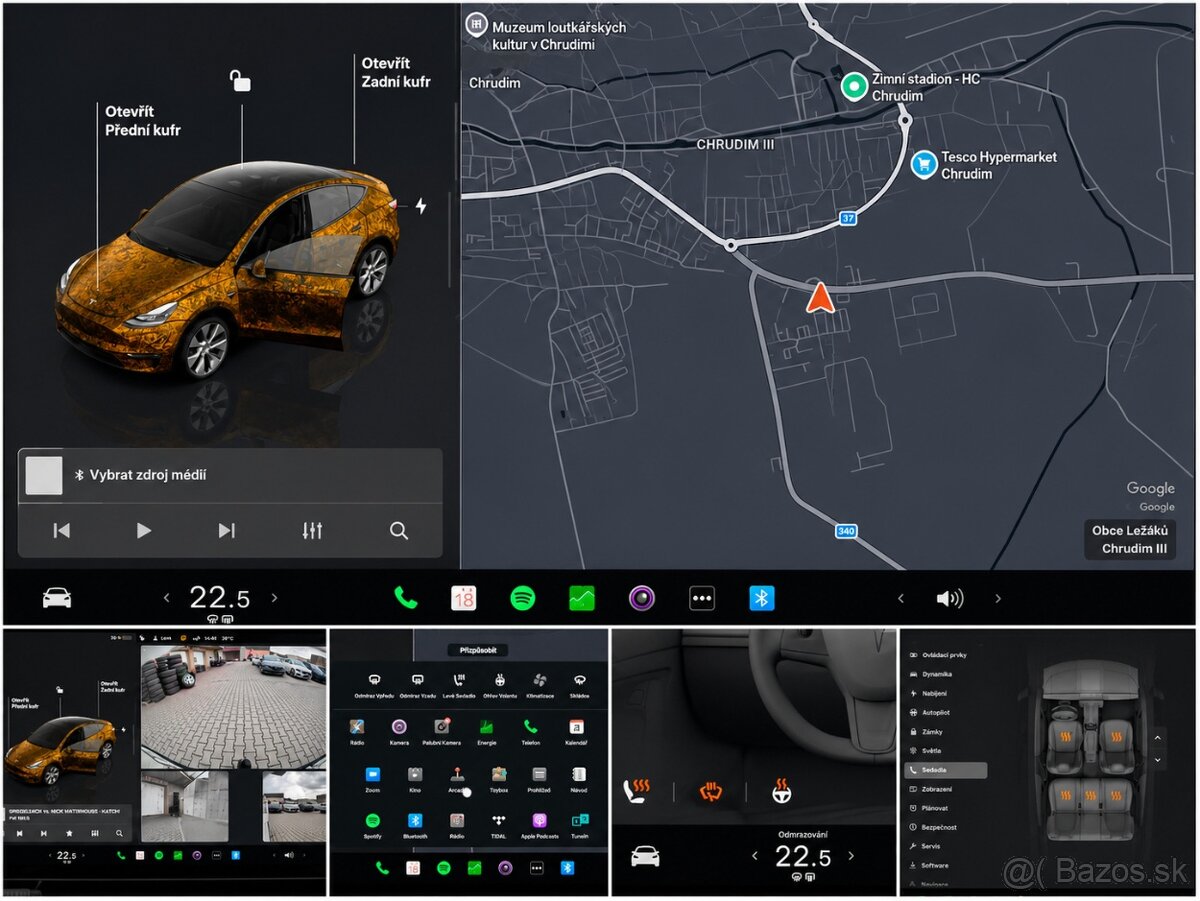The height and width of the screenshot is (901, 1200).
Task: Play media in the main media player
Action: pyautogui.click(x=143, y=531)
